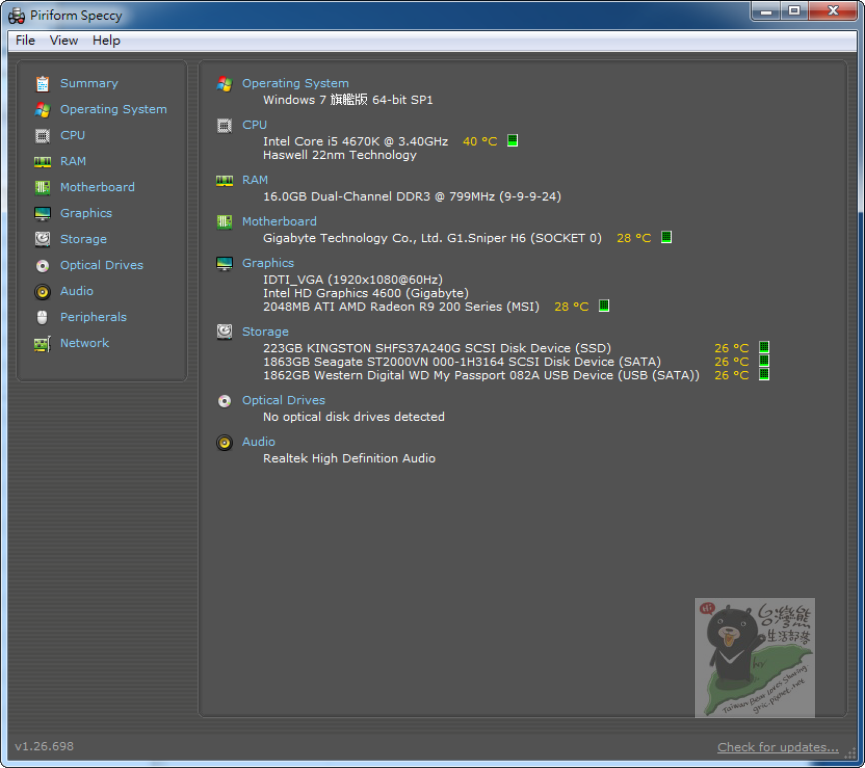
Task: Click the Motherboard icon in sidebar
Action: pos(42,187)
